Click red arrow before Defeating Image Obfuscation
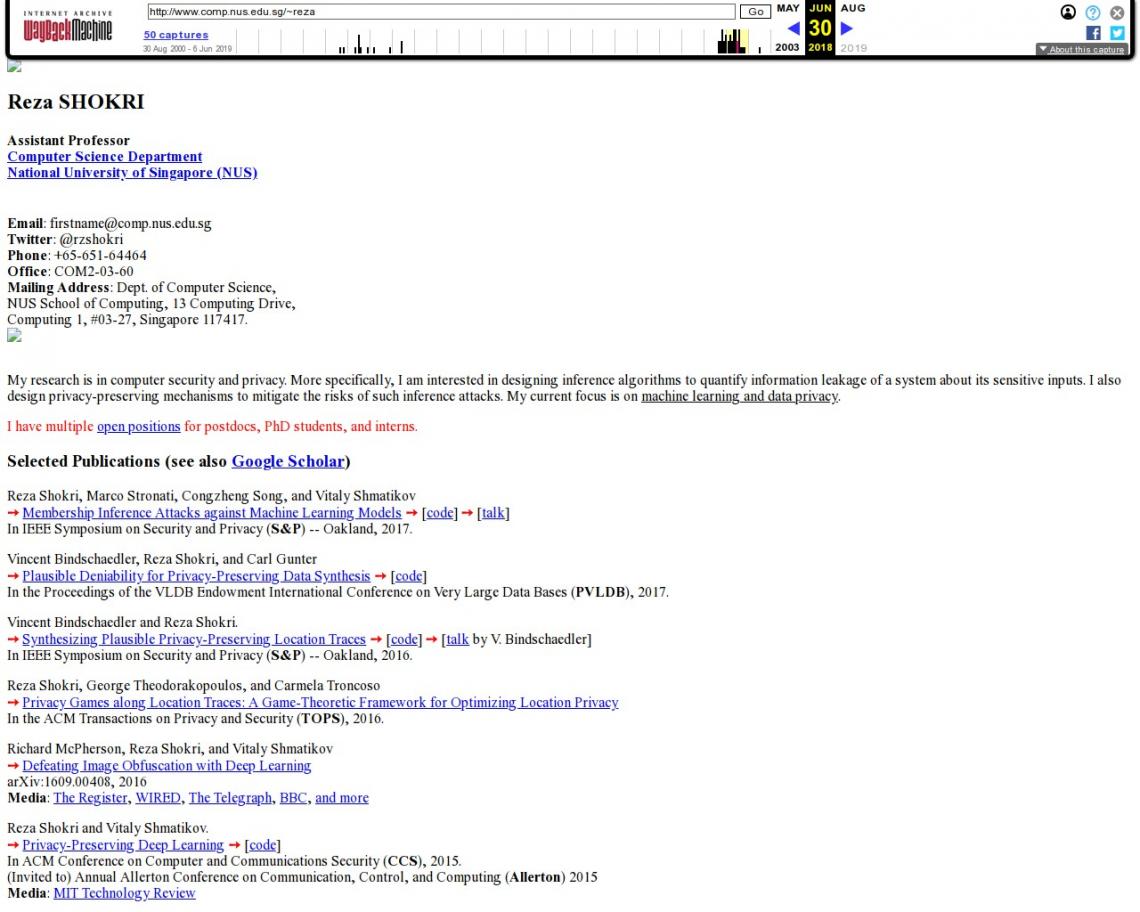This screenshot has height=912, width=1140. coord(13,766)
